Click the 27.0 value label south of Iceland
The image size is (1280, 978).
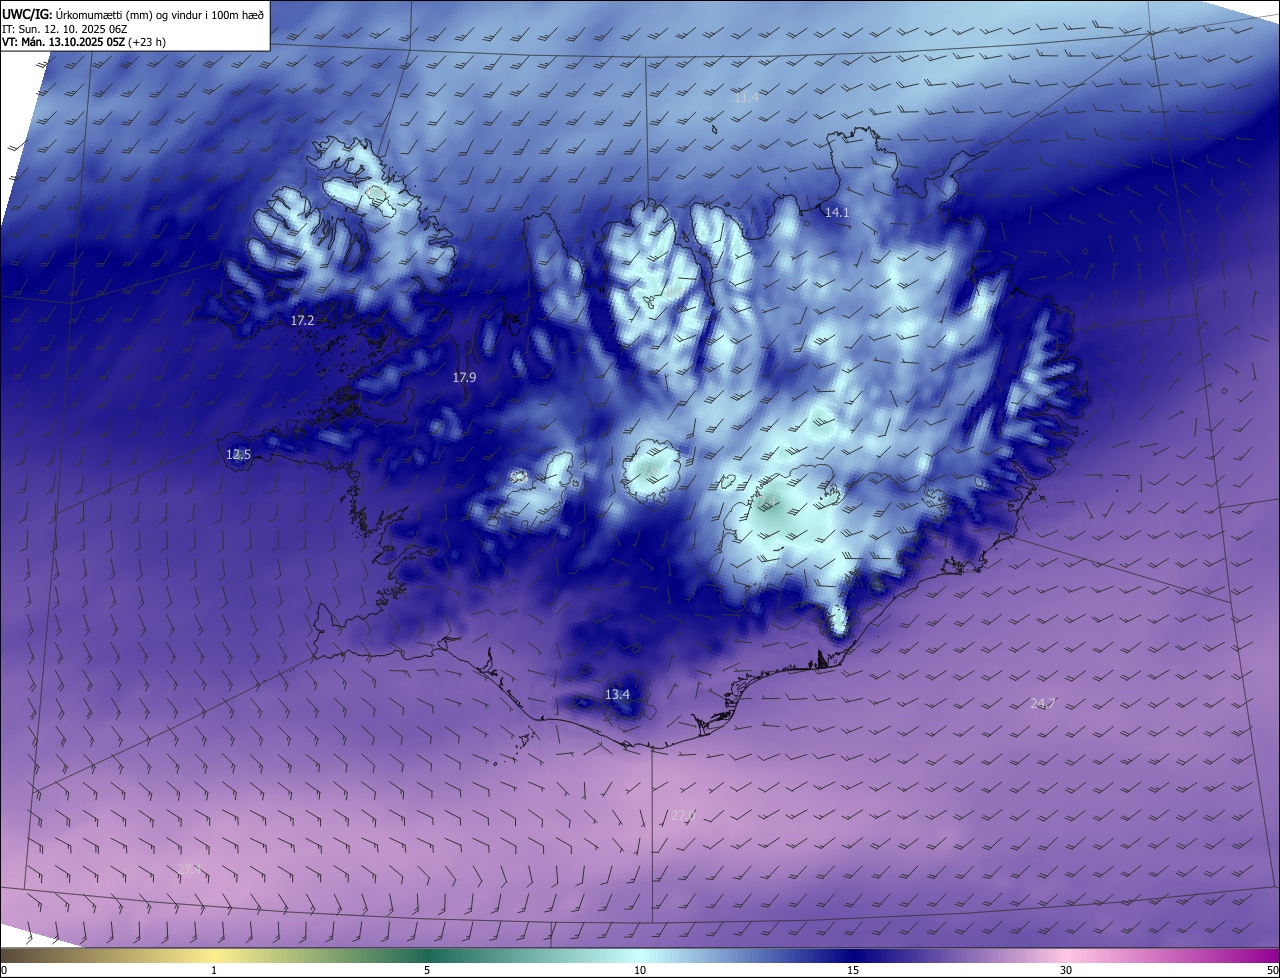tap(682, 816)
